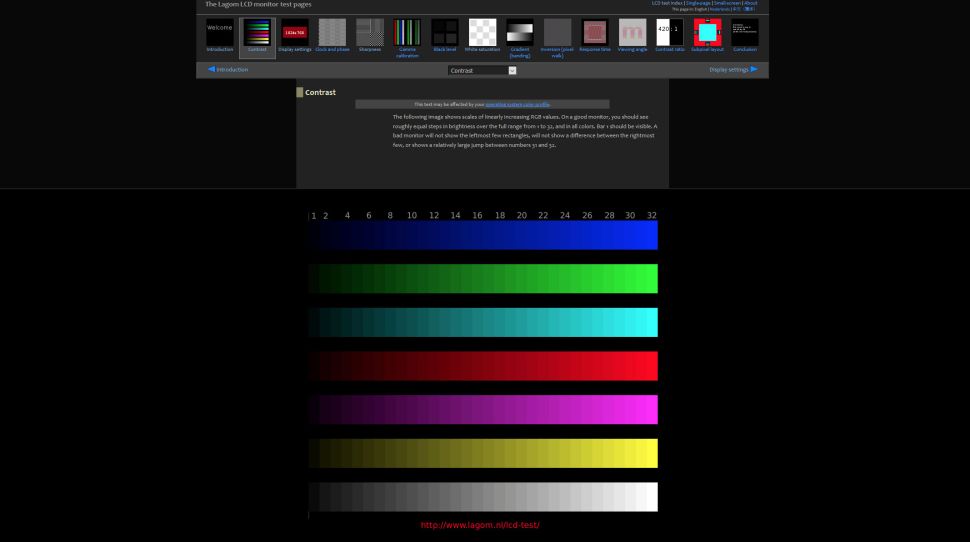Open the Conclusion page thumbnail

[745, 32]
